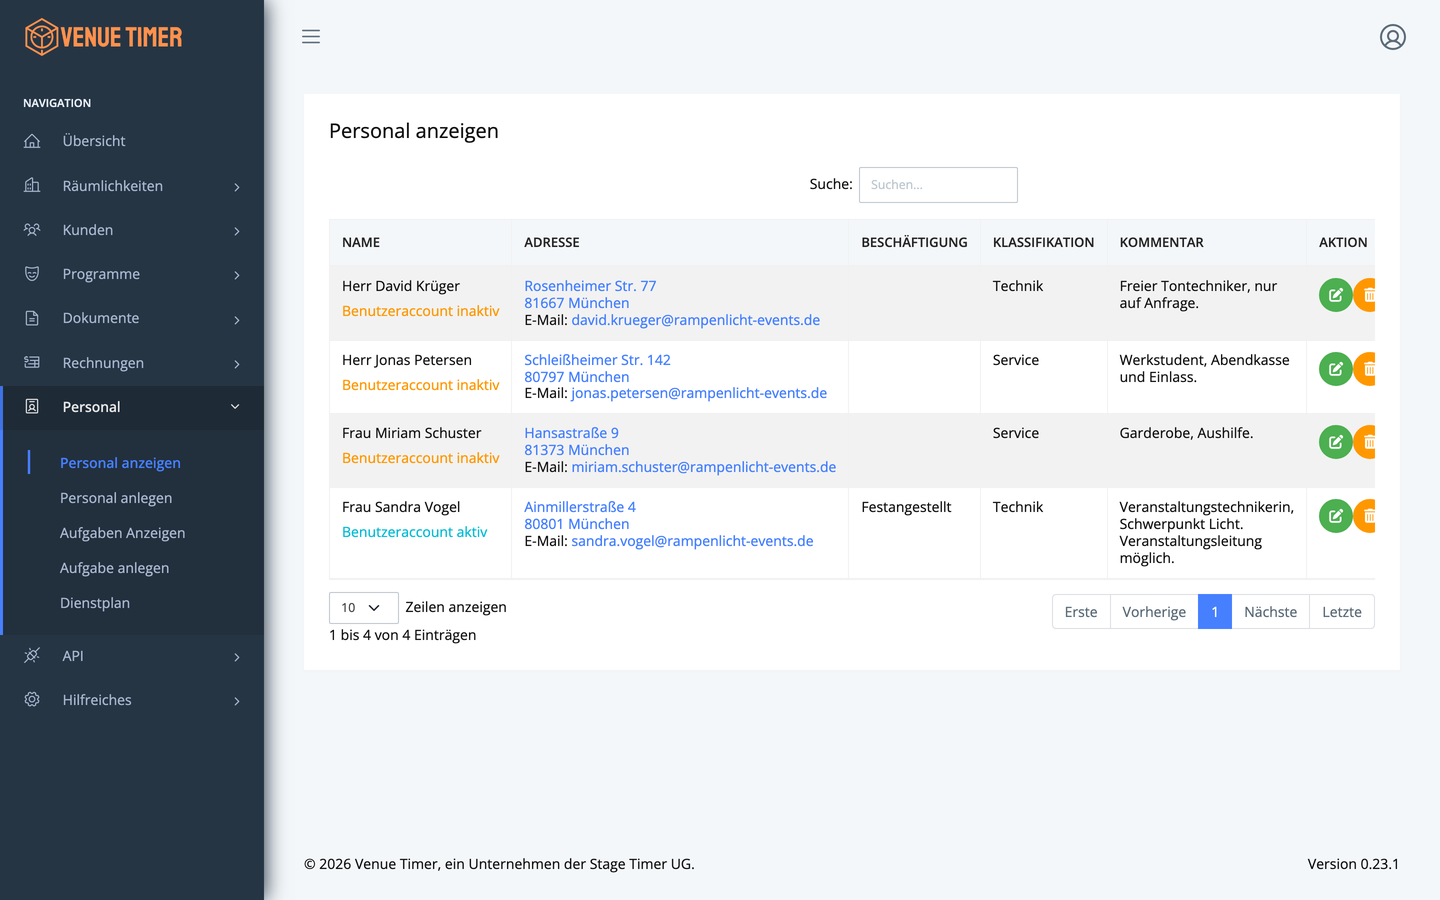Edit Frau Miriam Schuster's entry
The width and height of the screenshot is (1440, 900).
click(x=1335, y=442)
